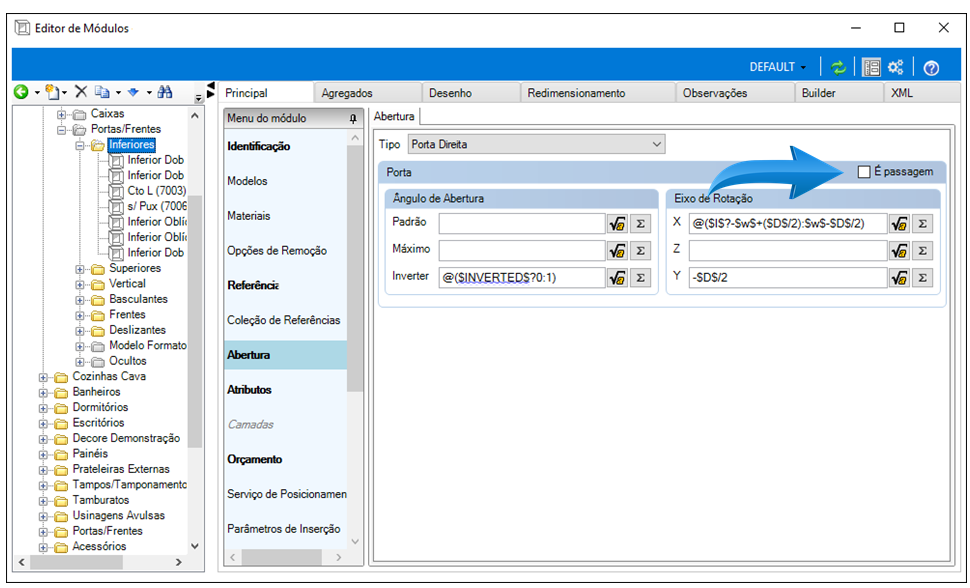Click the X delete icon in tree toolbar
970x588 pixels.
coord(80,92)
